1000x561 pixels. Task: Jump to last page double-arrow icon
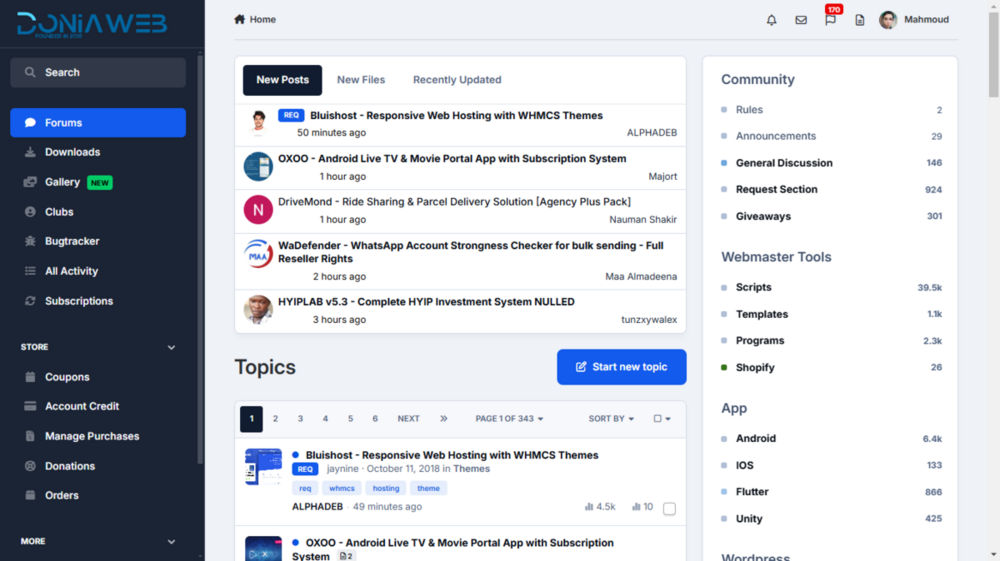443,419
